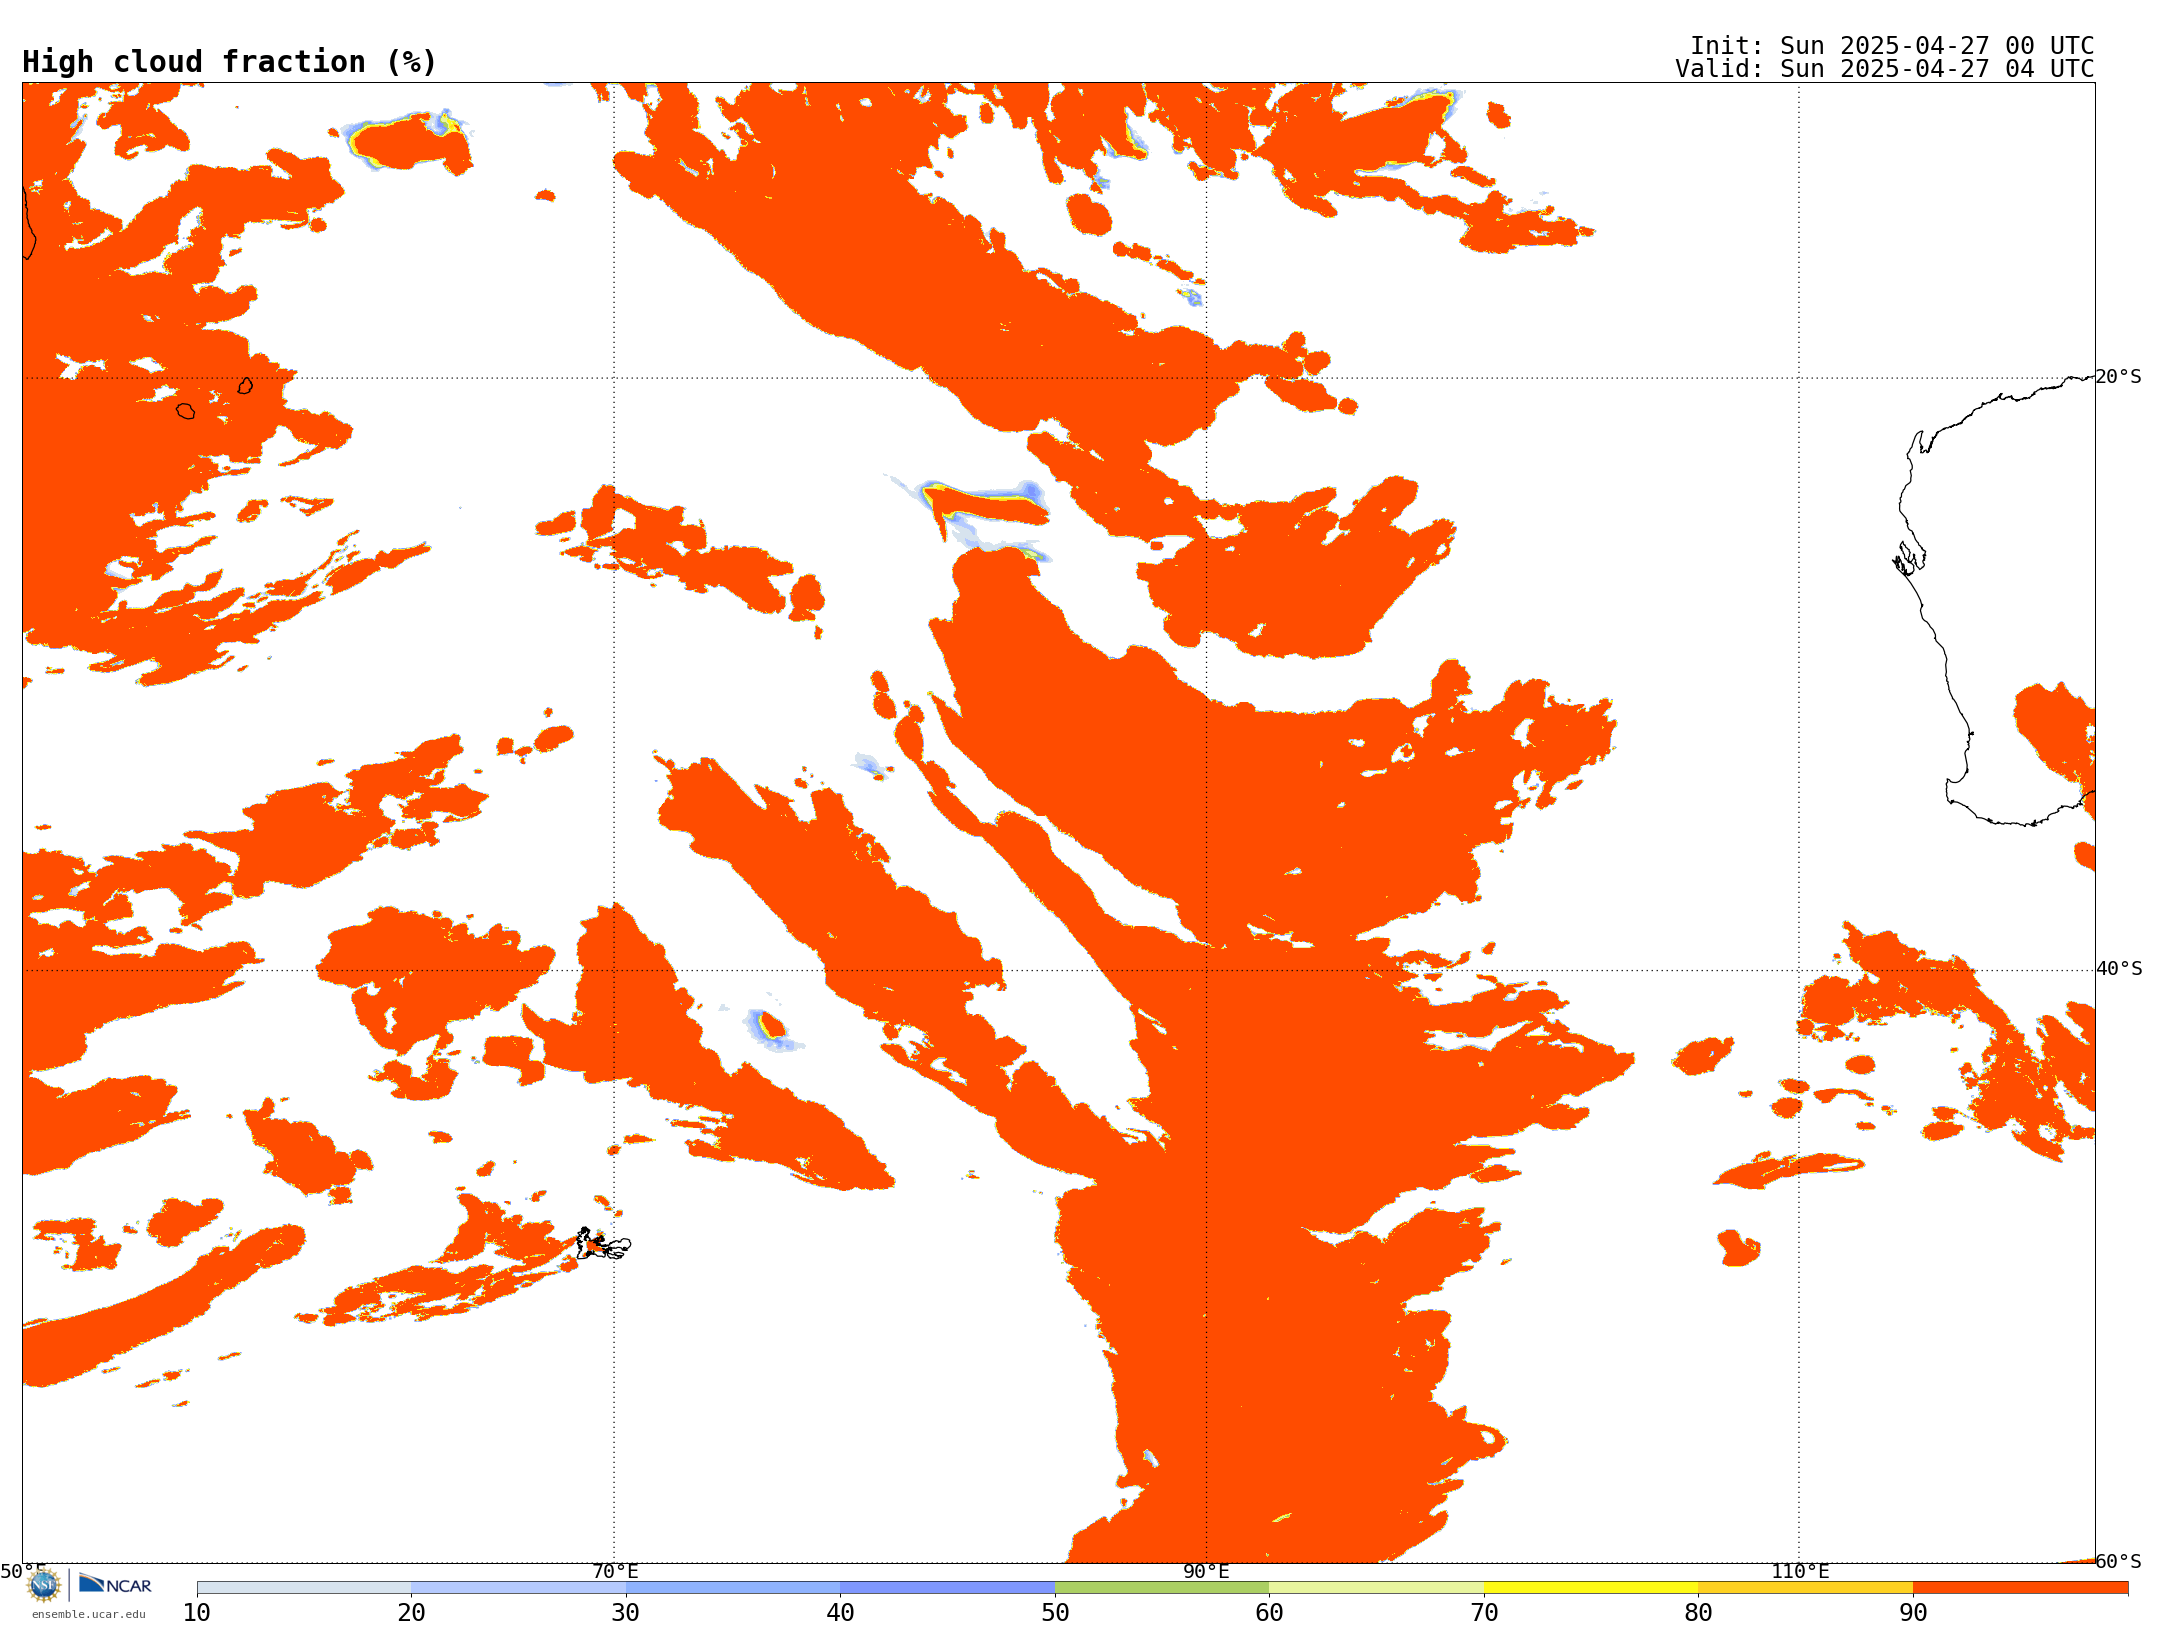Screen dimensions: 2160x1626
Task: Click the 50°E longitude label
Action: click(x=23, y=1572)
